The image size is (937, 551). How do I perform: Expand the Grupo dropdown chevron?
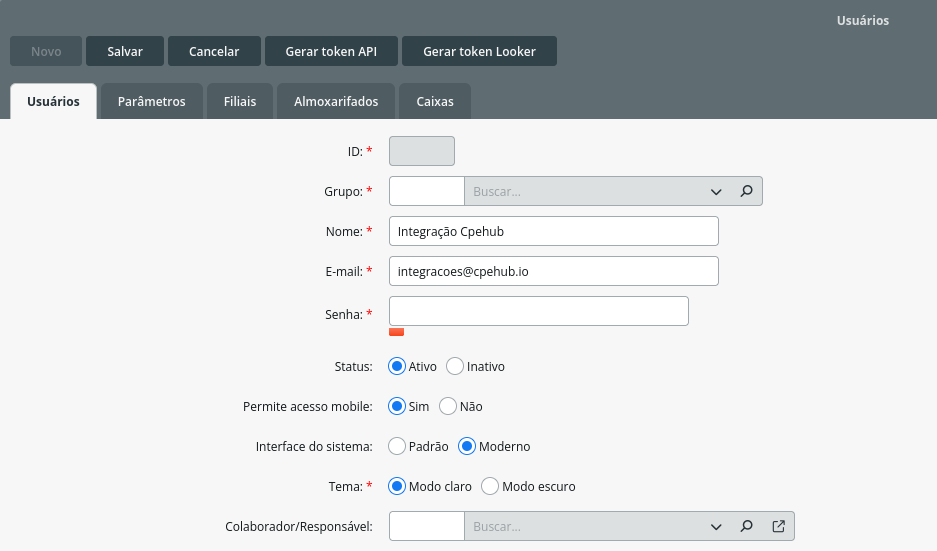[716, 192]
